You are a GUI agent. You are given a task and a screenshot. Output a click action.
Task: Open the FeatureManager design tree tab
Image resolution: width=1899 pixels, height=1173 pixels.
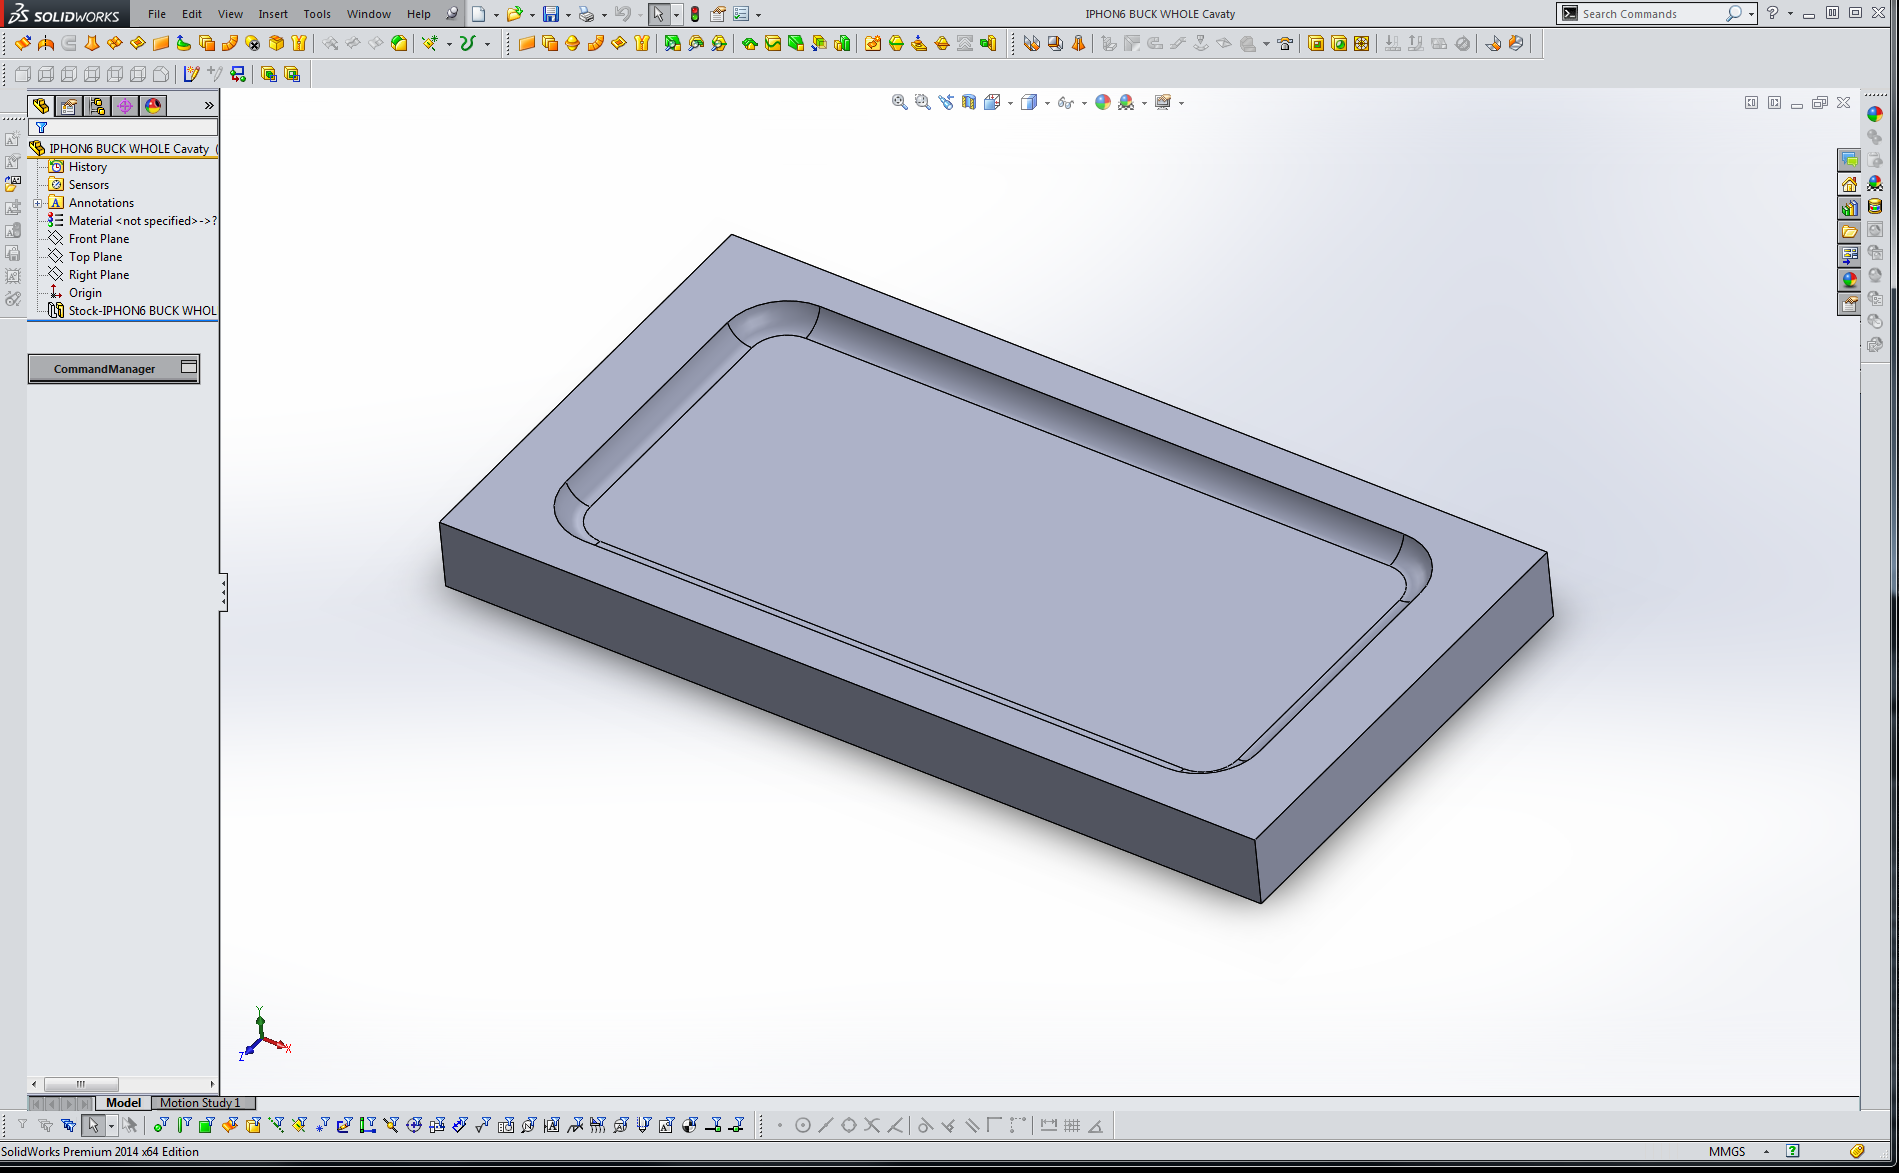tap(41, 106)
